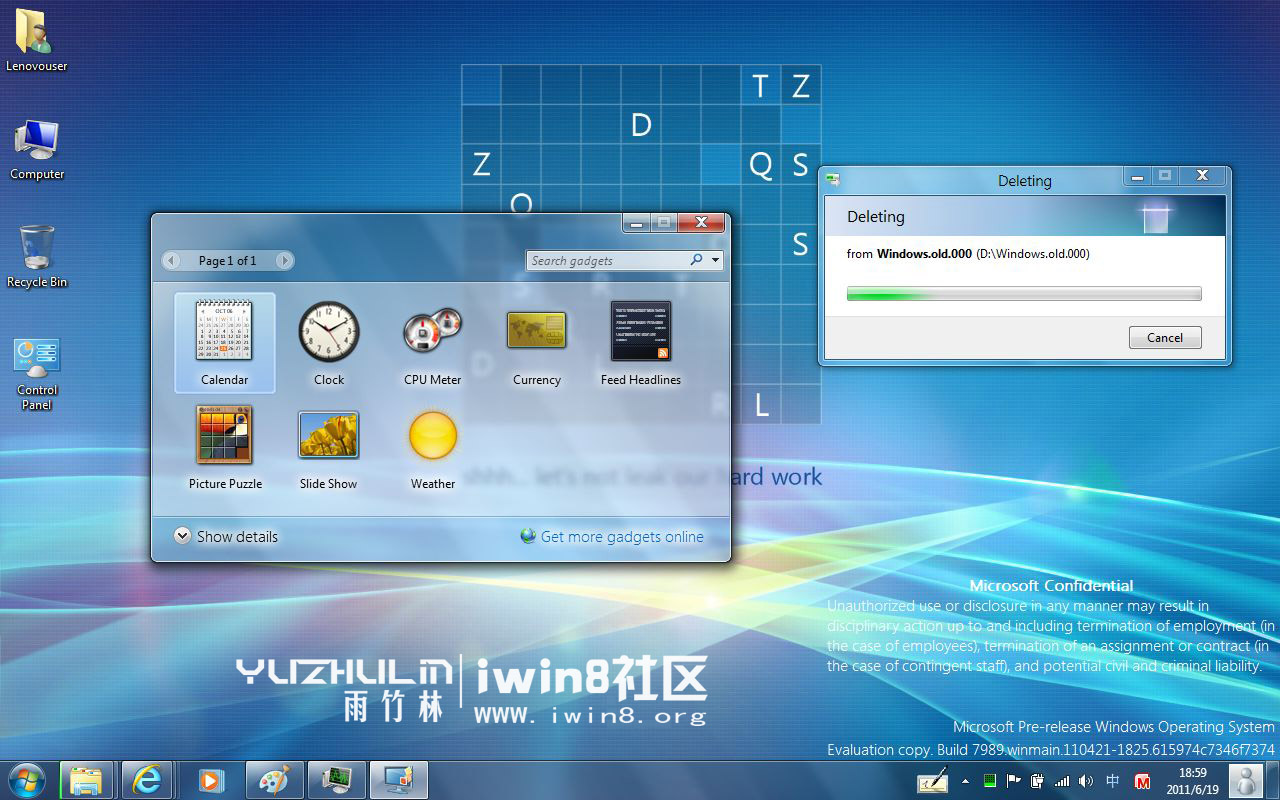The image size is (1280, 800).
Task: Click the deleting progress bar
Action: (1024, 293)
